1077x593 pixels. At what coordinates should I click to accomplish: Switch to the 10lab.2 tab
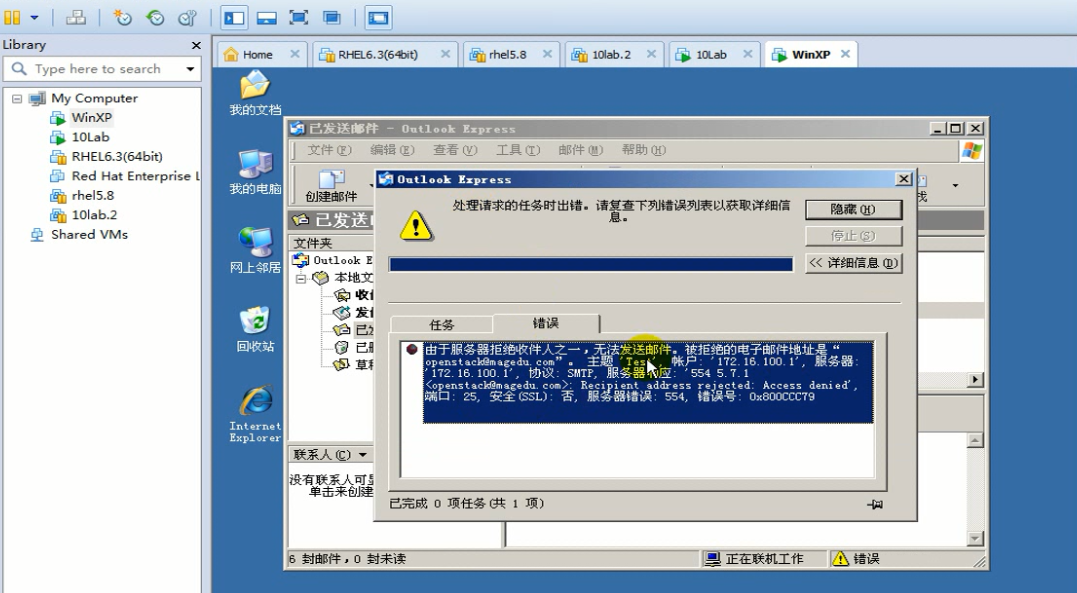(x=611, y=54)
